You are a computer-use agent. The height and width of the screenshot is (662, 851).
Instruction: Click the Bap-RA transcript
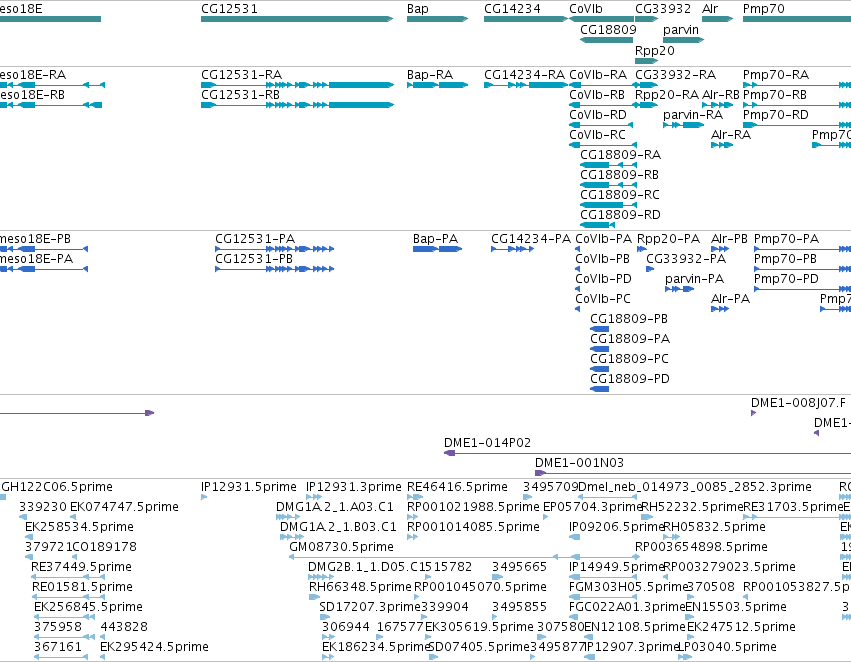click(x=437, y=85)
